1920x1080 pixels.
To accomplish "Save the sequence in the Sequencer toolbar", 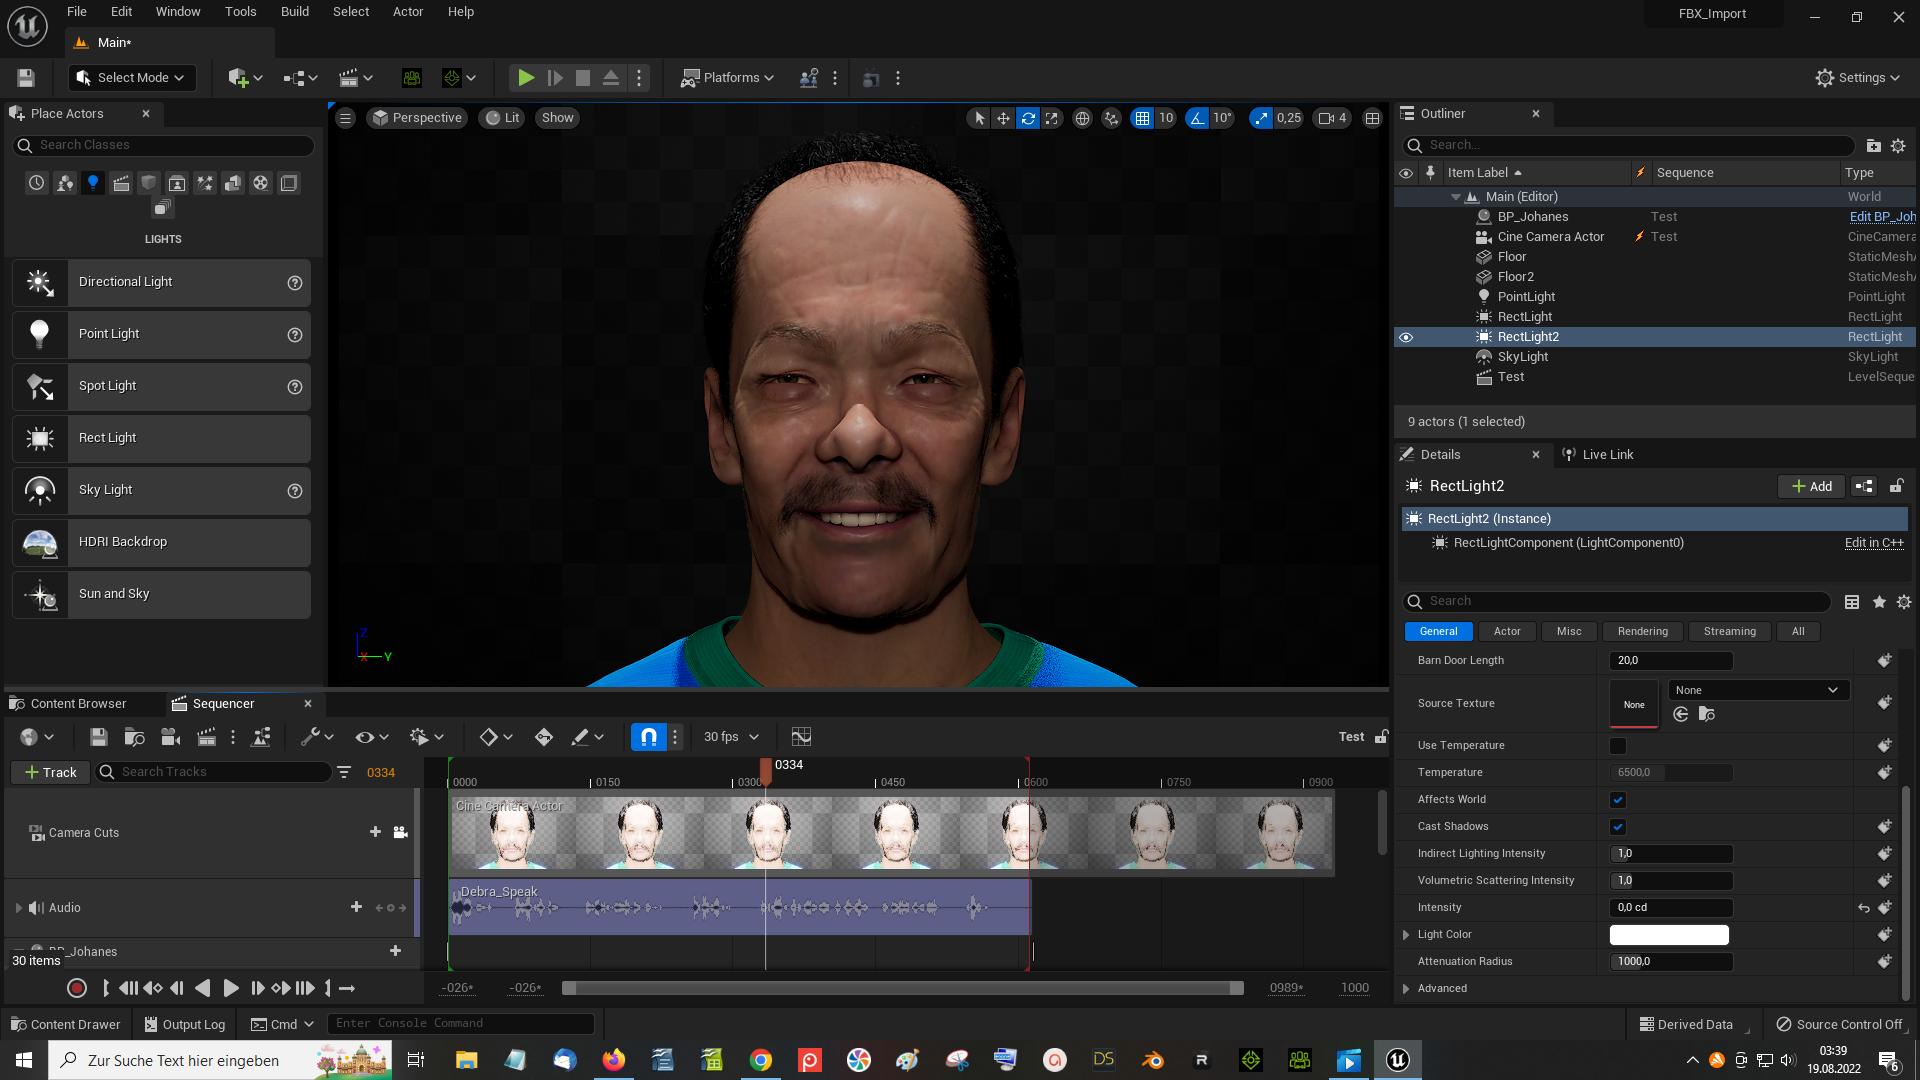I will point(98,737).
